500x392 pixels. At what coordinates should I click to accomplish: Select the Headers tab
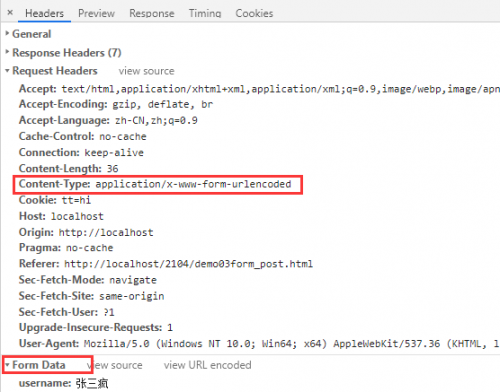(x=44, y=13)
